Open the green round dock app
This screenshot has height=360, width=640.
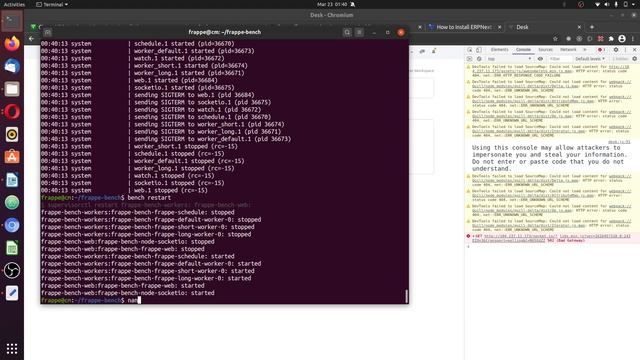[12, 202]
